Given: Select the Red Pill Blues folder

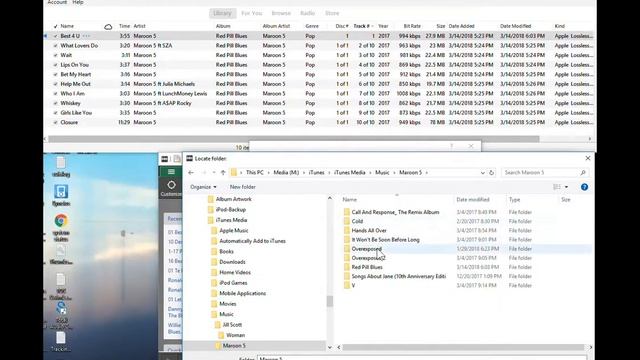Looking at the screenshot, I should point(367,267).
